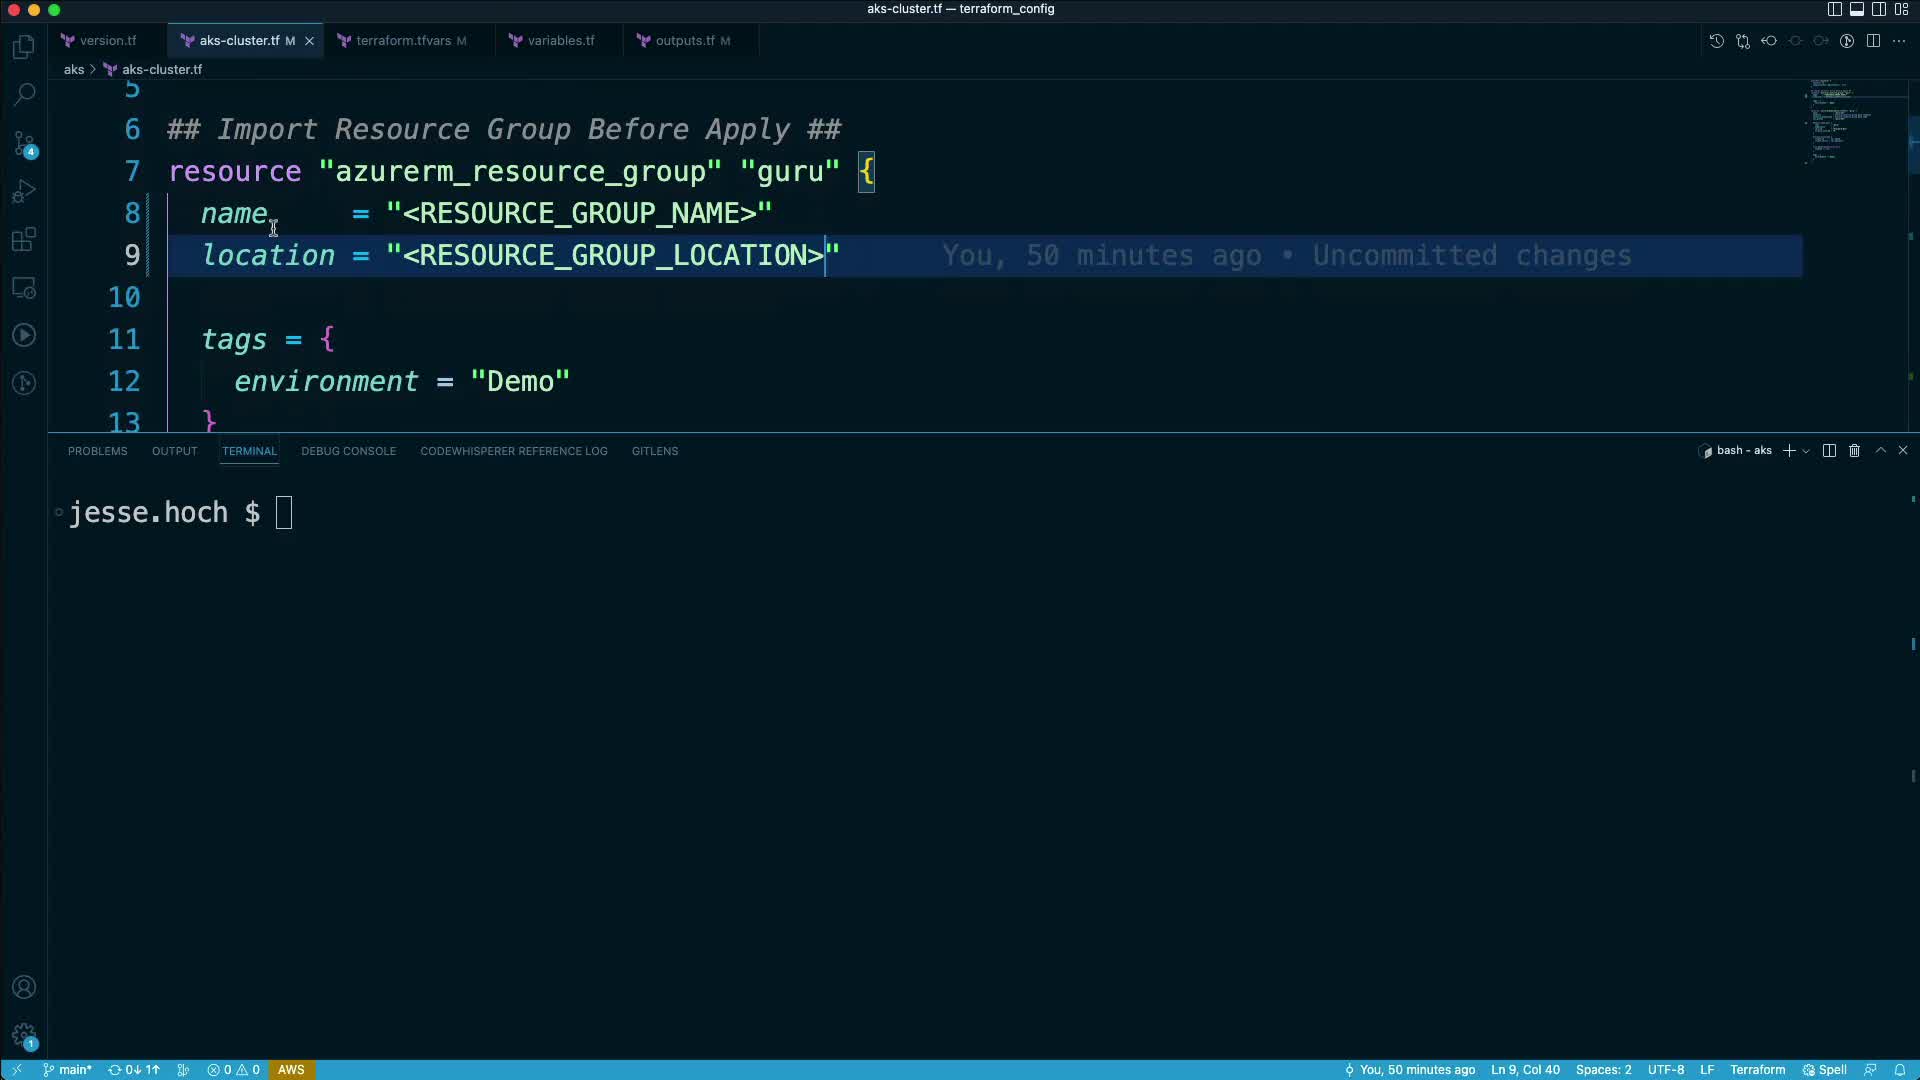Viewport: 1920px width, 1080px height.
Task: Toggle the secondary sidebar layout button
Action: point(1879,9)
